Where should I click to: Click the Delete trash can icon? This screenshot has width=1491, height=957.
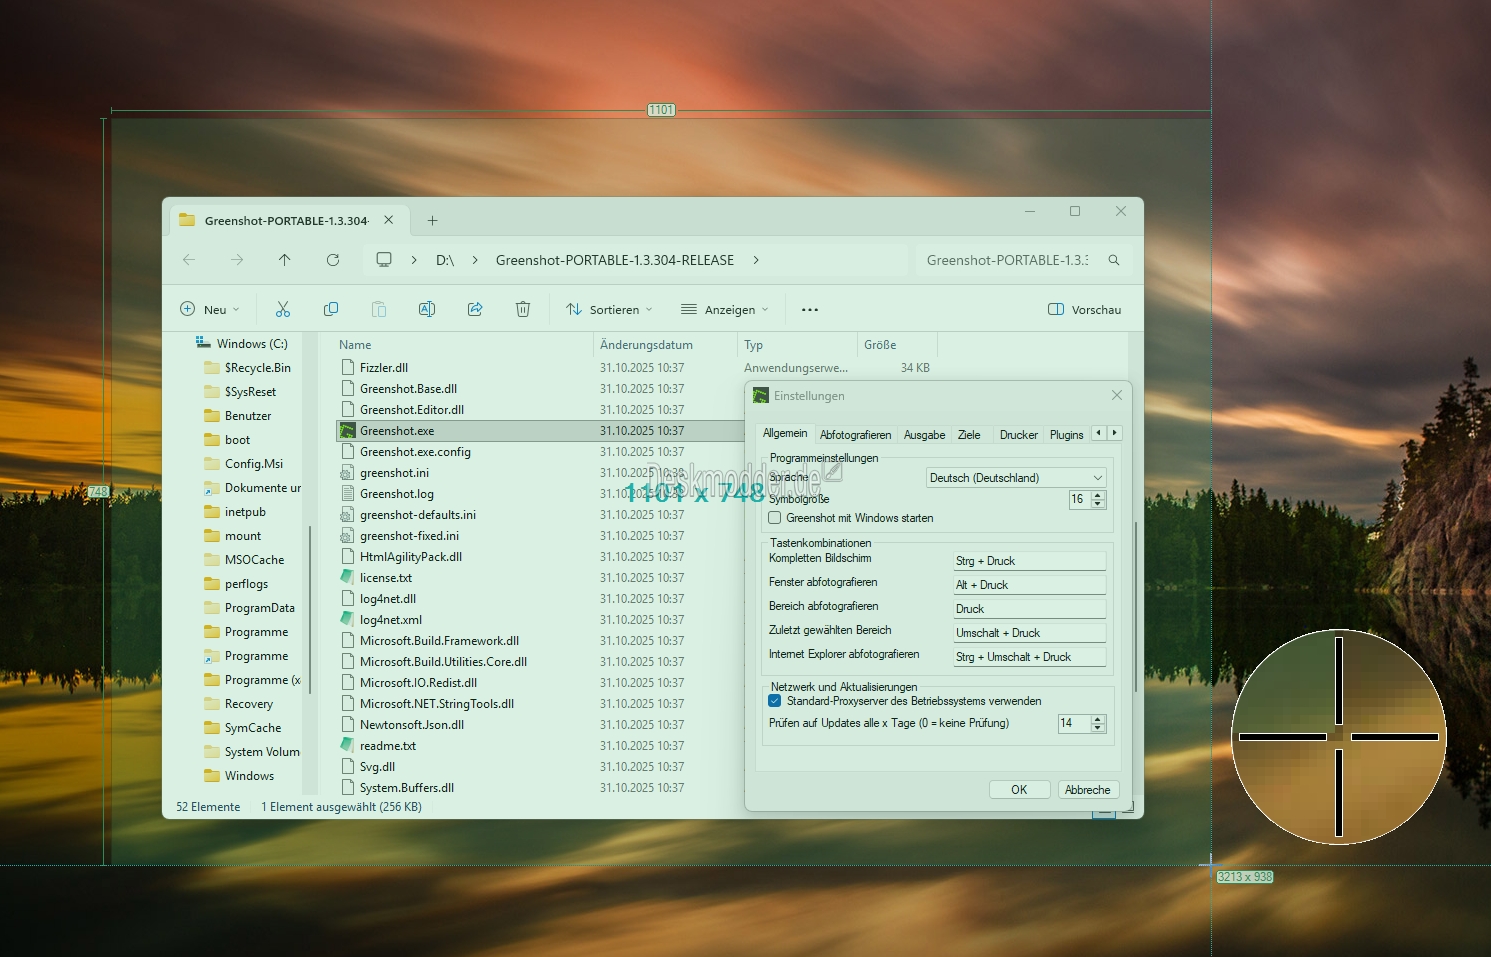523,310
